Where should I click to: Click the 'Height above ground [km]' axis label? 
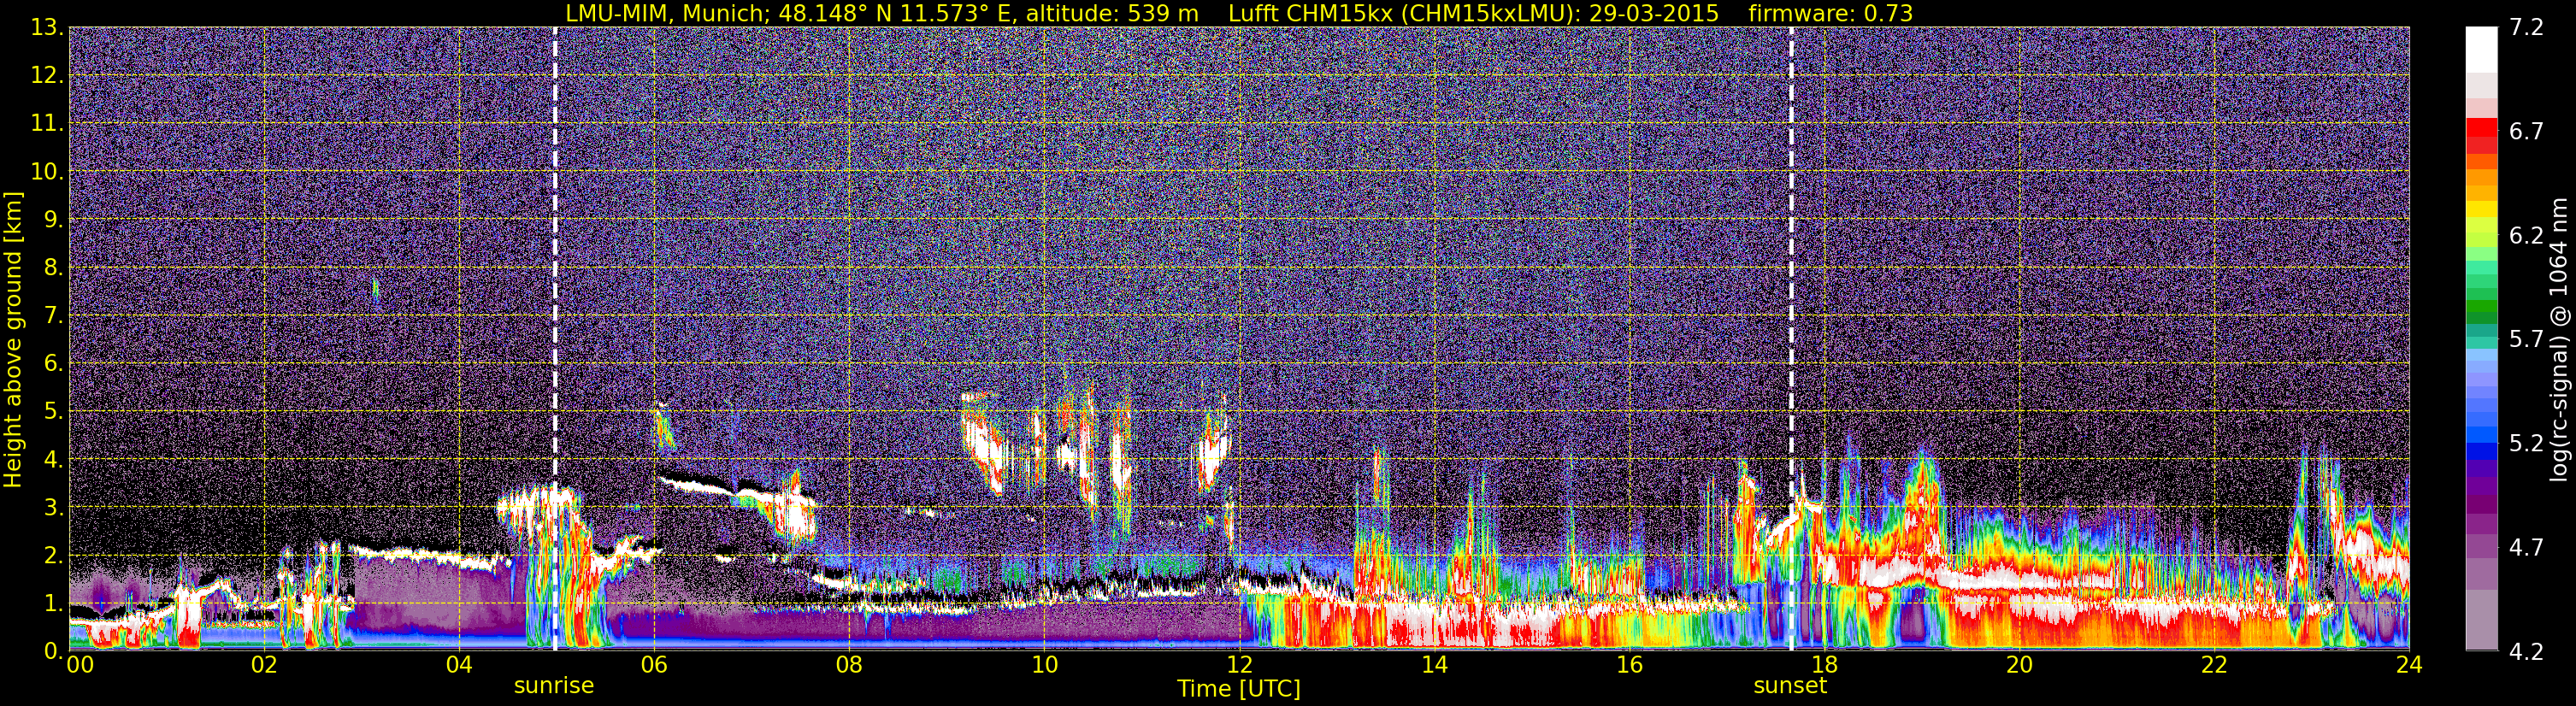13,339
